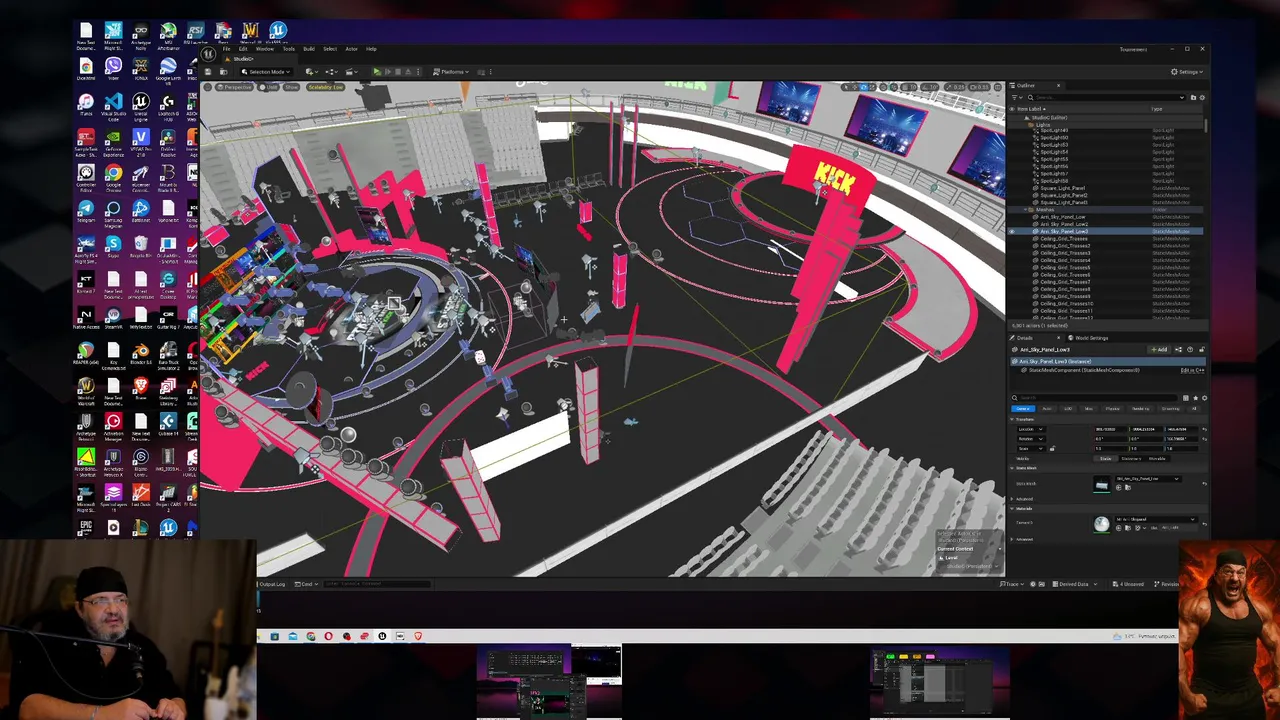Set Mobility to Static

[x=1105, y=458]
